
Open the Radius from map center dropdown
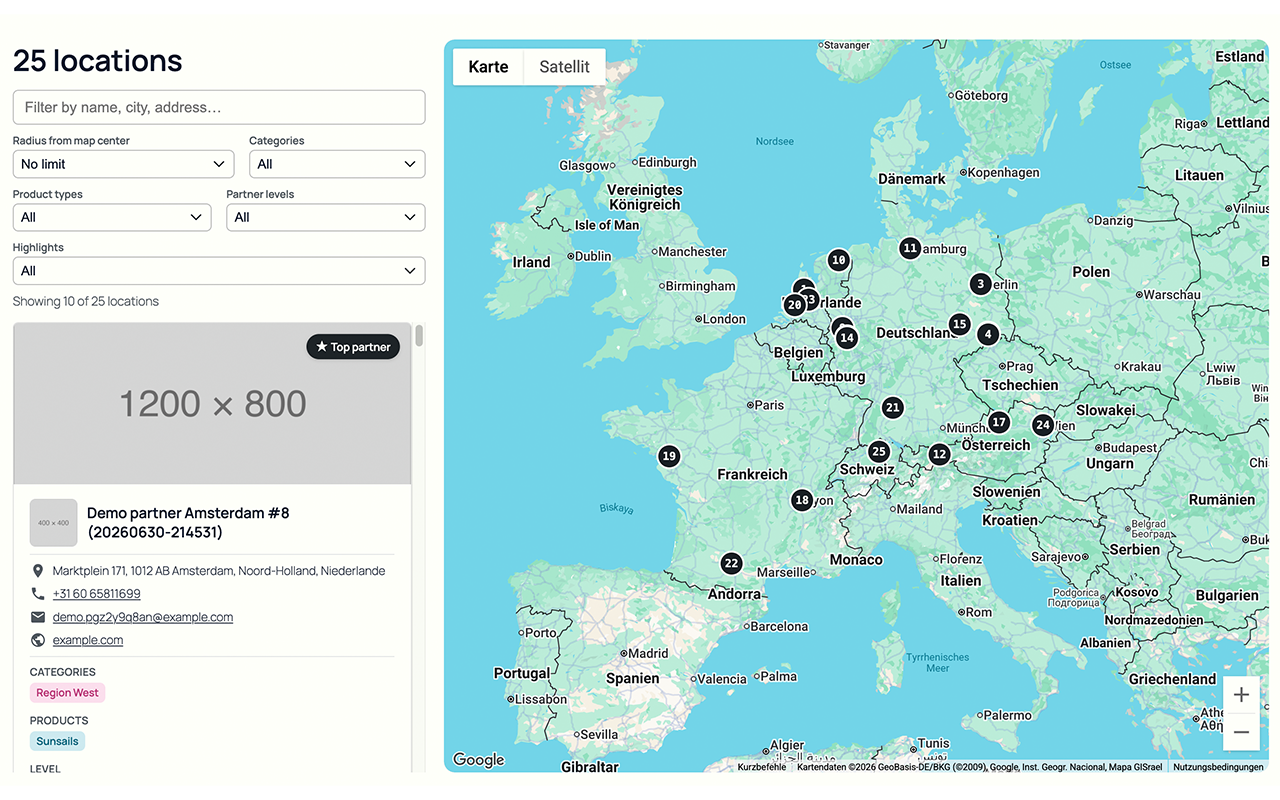pos(123,164)
